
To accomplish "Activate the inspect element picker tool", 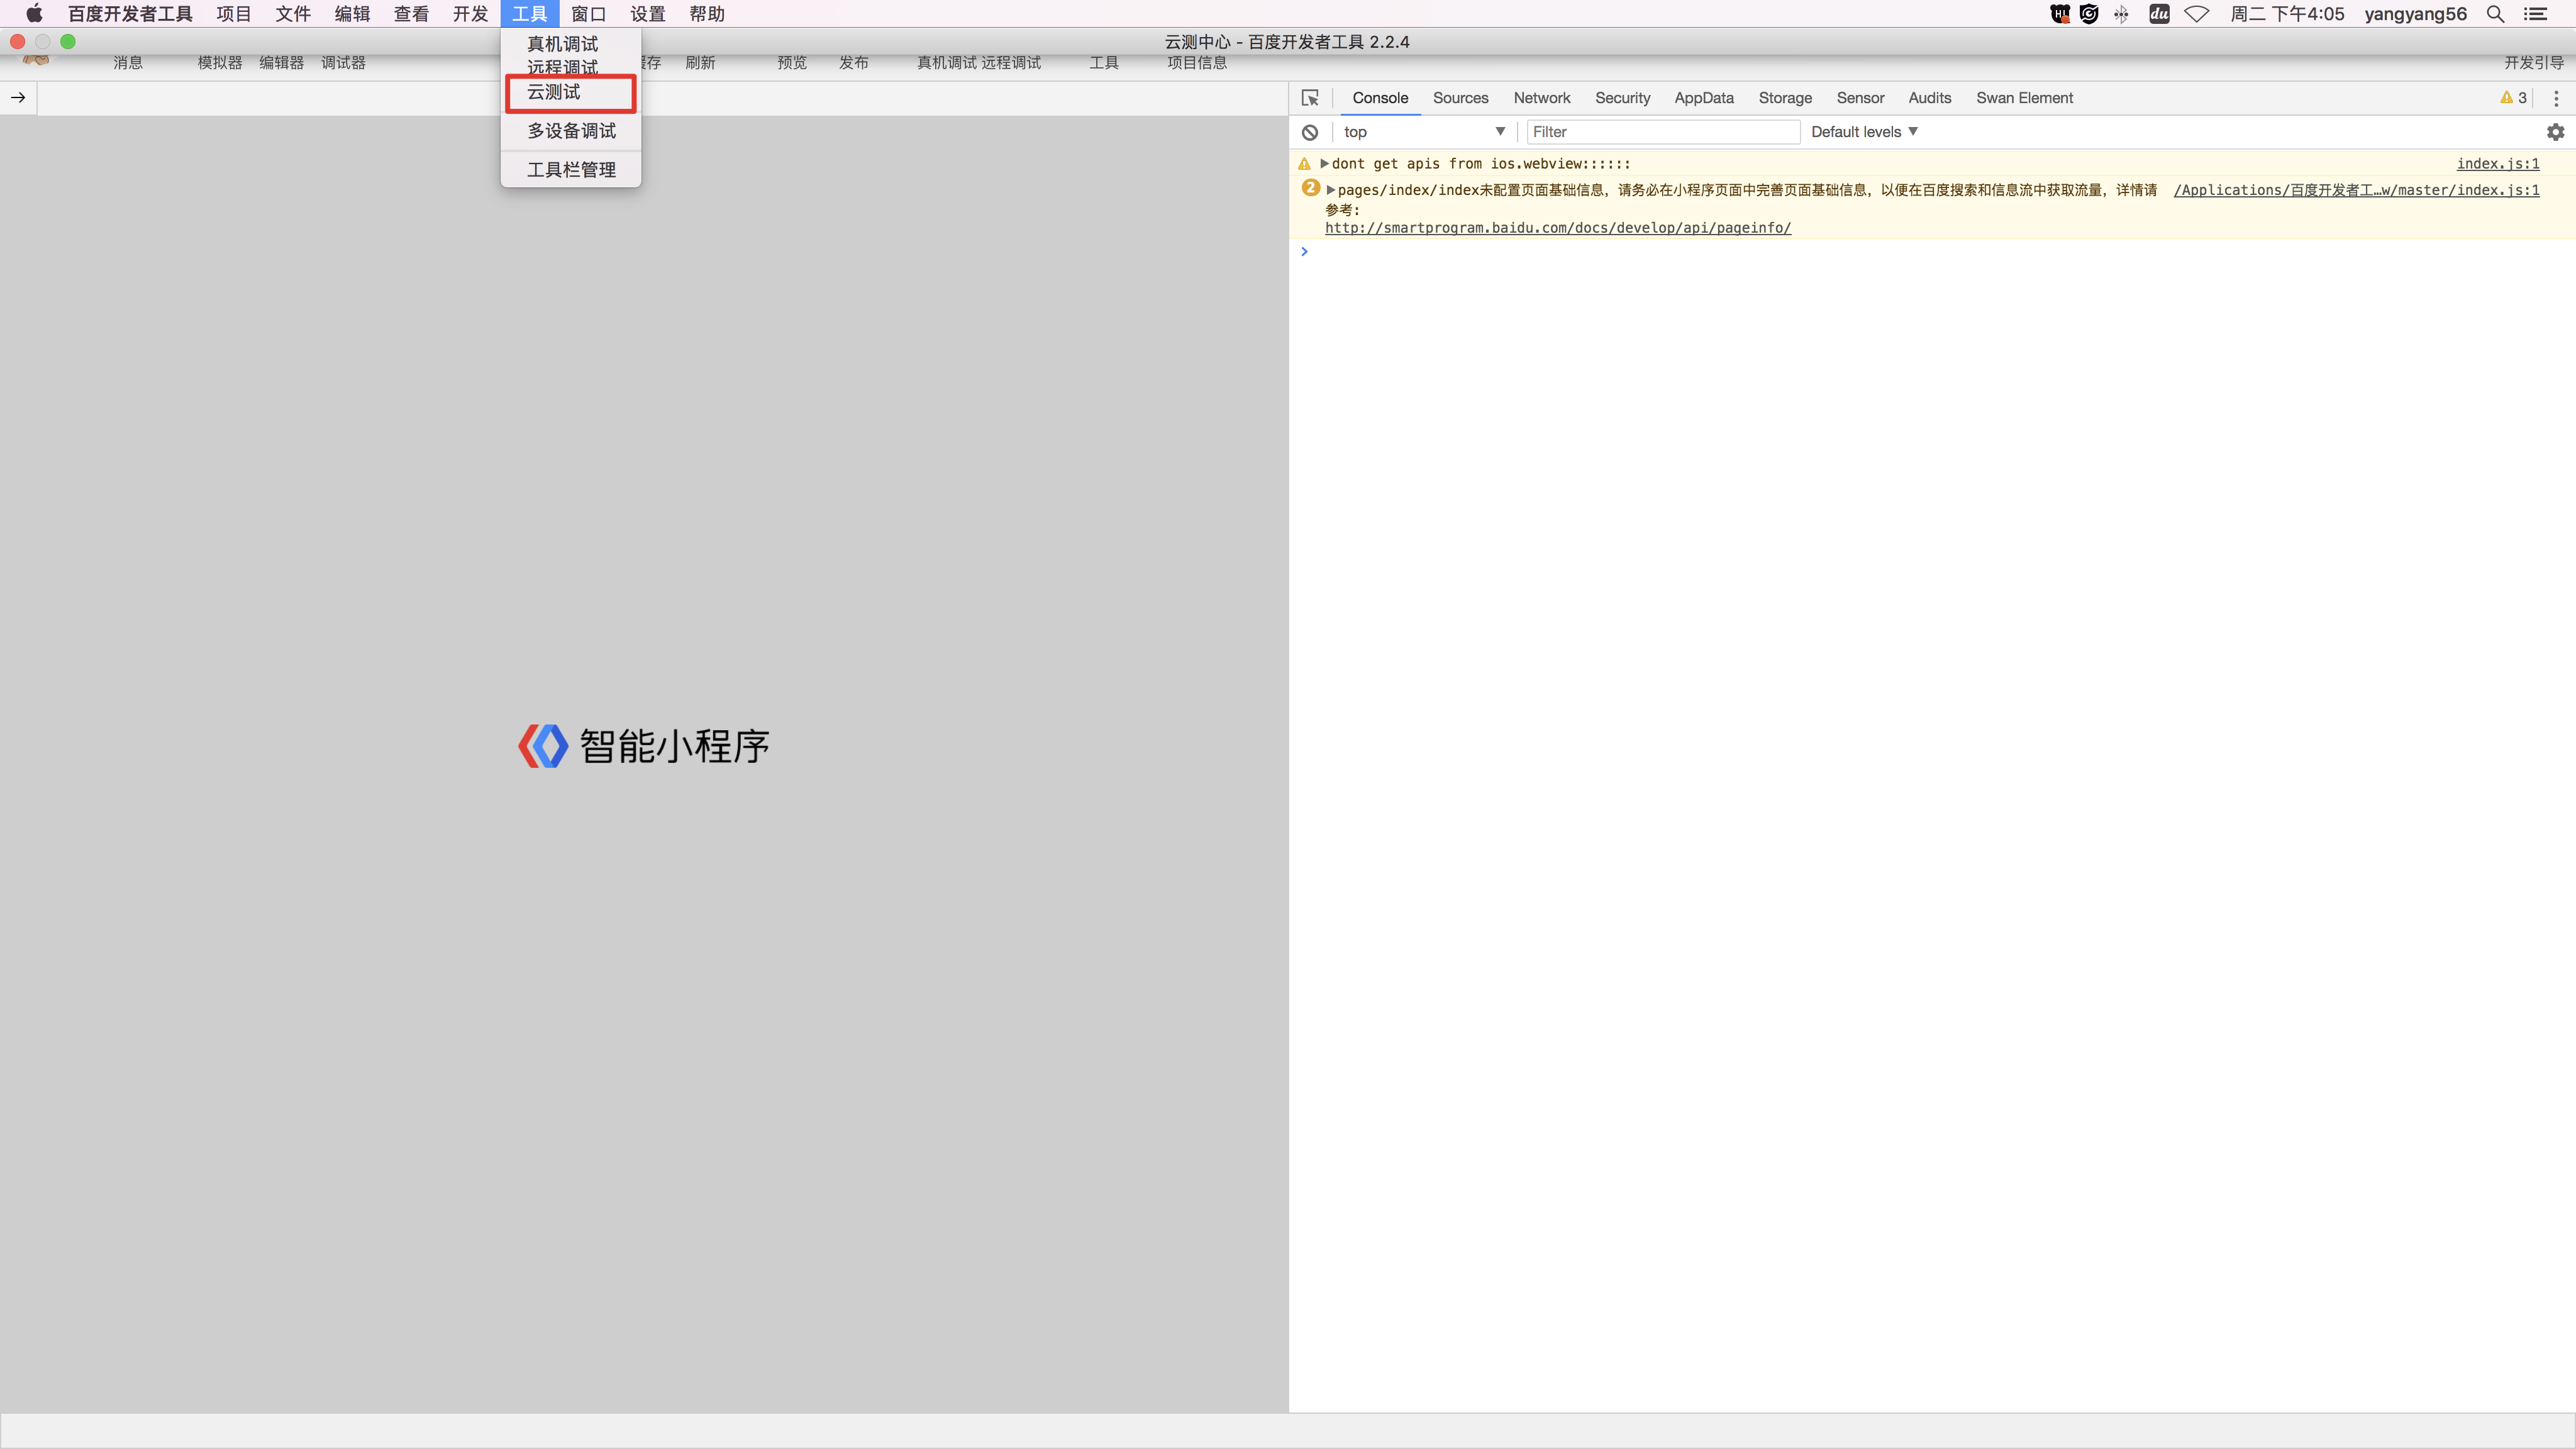I will pos(1310,97).
